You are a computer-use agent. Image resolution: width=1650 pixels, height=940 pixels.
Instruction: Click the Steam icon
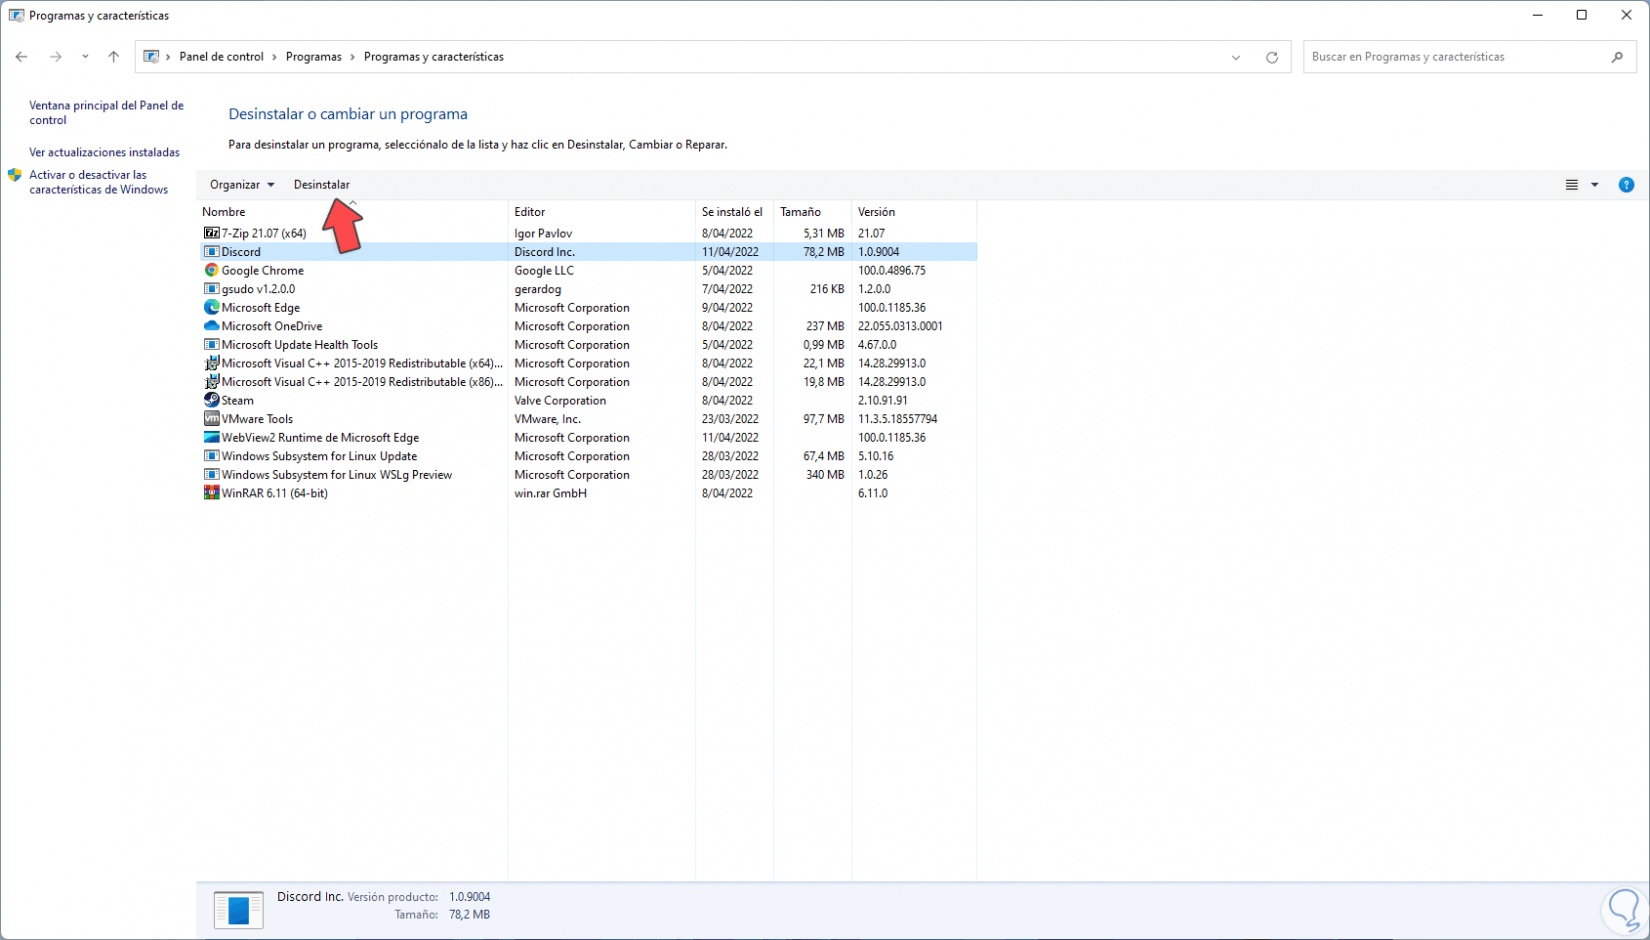tap(211, 400)
